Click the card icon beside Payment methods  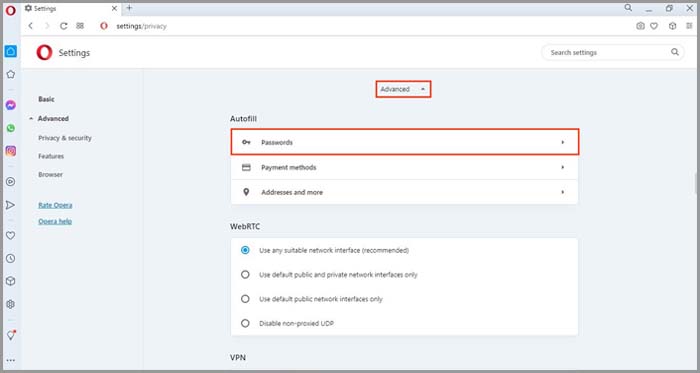click(x=246, y=167)
